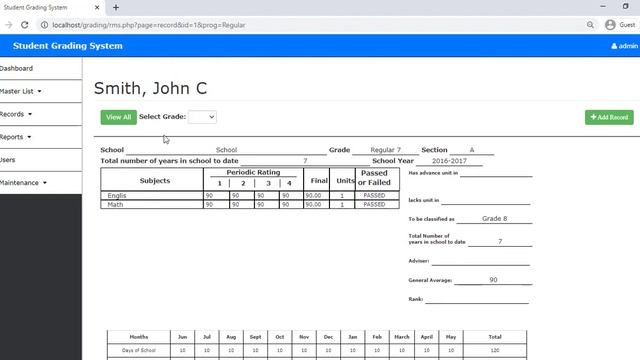The height and width of the screenshot is (360, 640).
Task: Click the Add Record button
Action: tap(609, 117)
